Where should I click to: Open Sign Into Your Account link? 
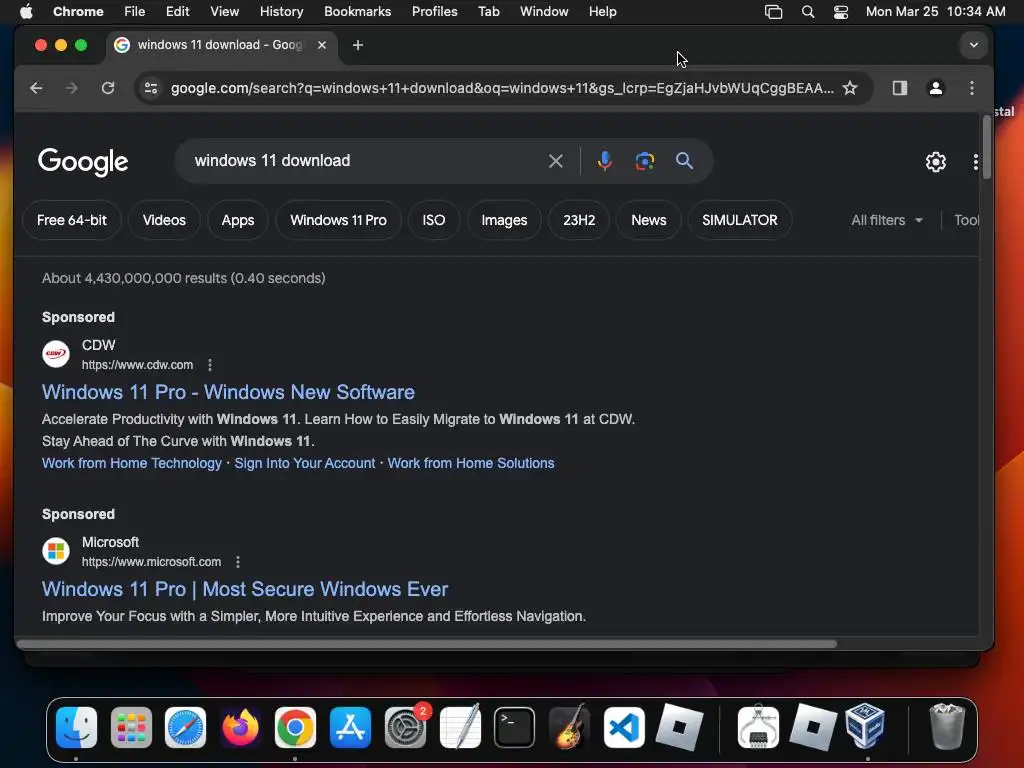(305, 463)
